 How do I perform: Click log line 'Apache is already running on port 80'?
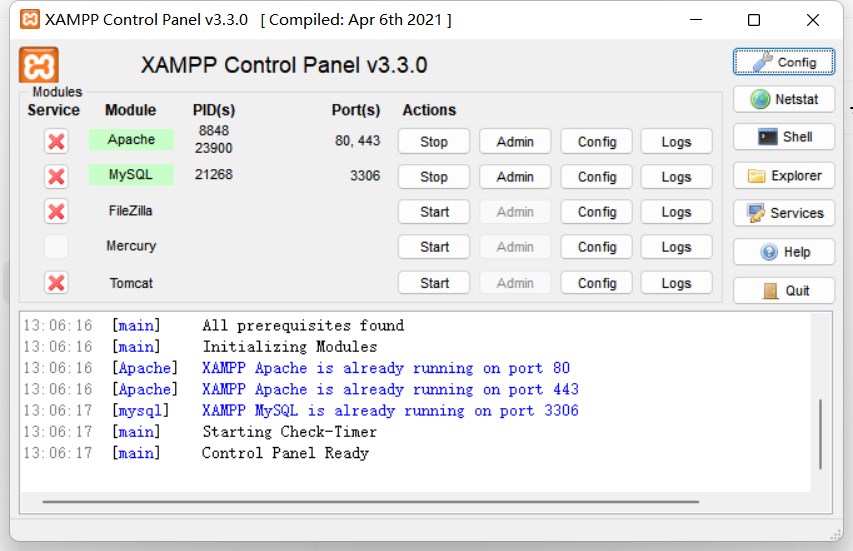point(386,368)
